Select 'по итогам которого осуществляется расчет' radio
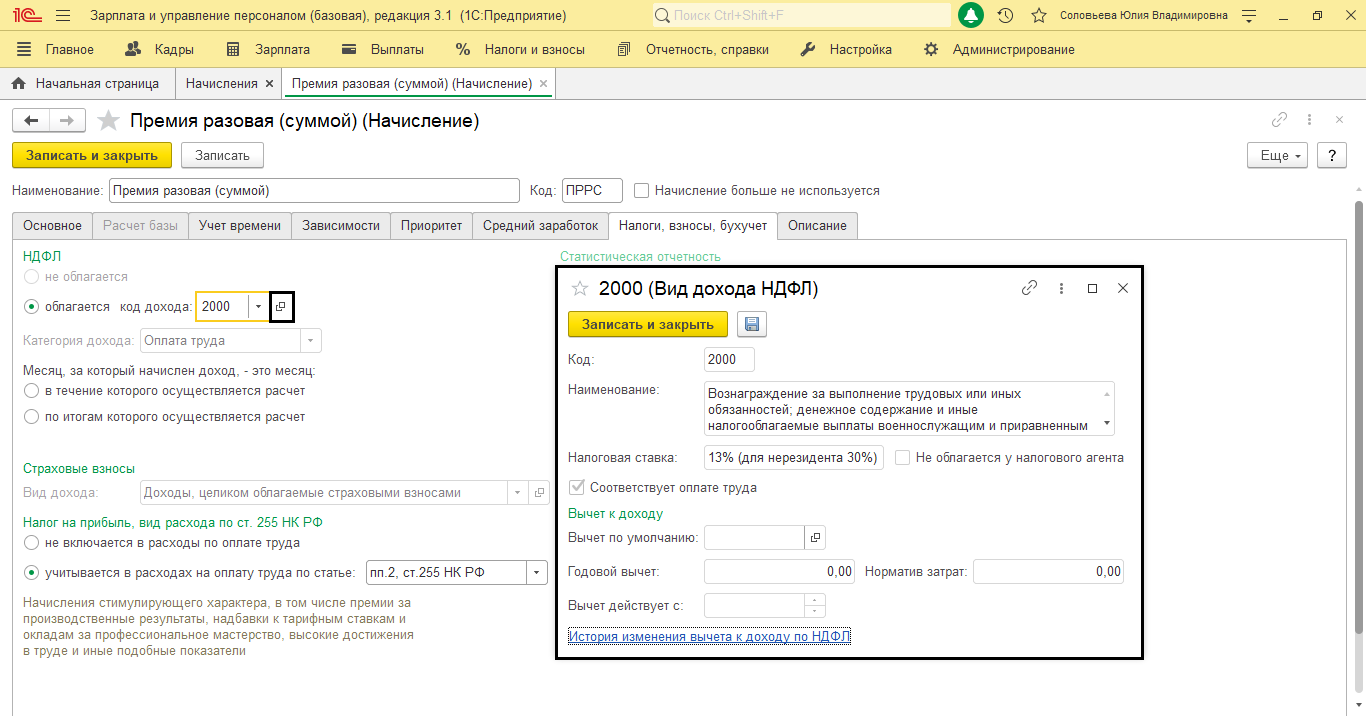 pos(32,417)
